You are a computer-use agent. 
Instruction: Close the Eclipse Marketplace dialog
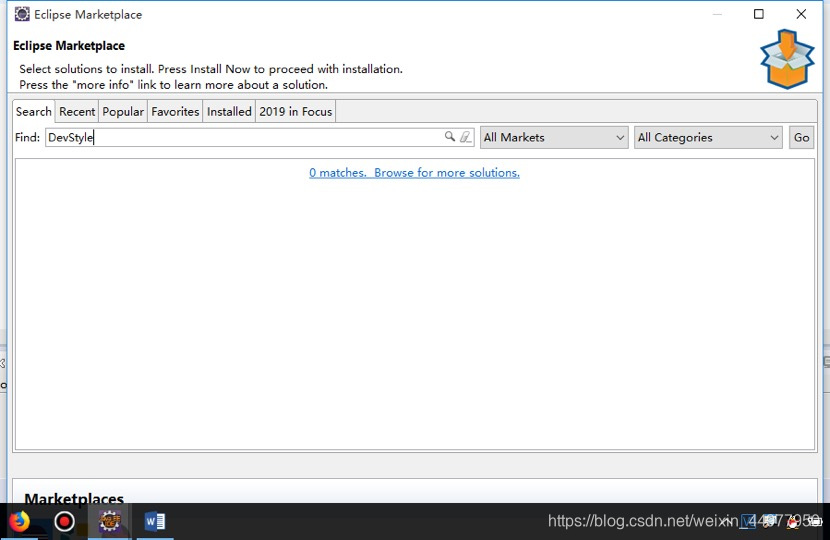(x=801, y=14)
